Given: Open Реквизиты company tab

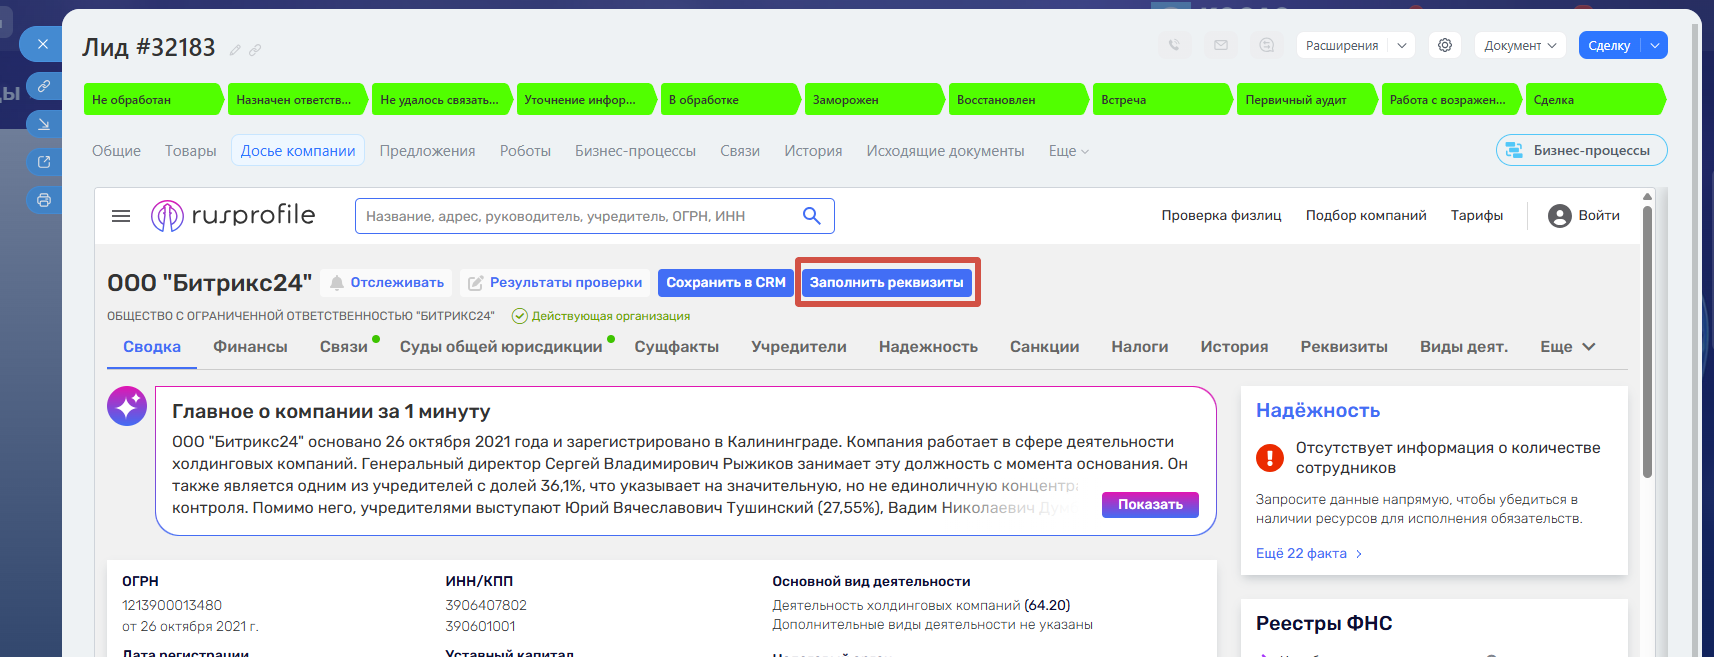Looking at the screenshot, I should (x=1344, y=347).
